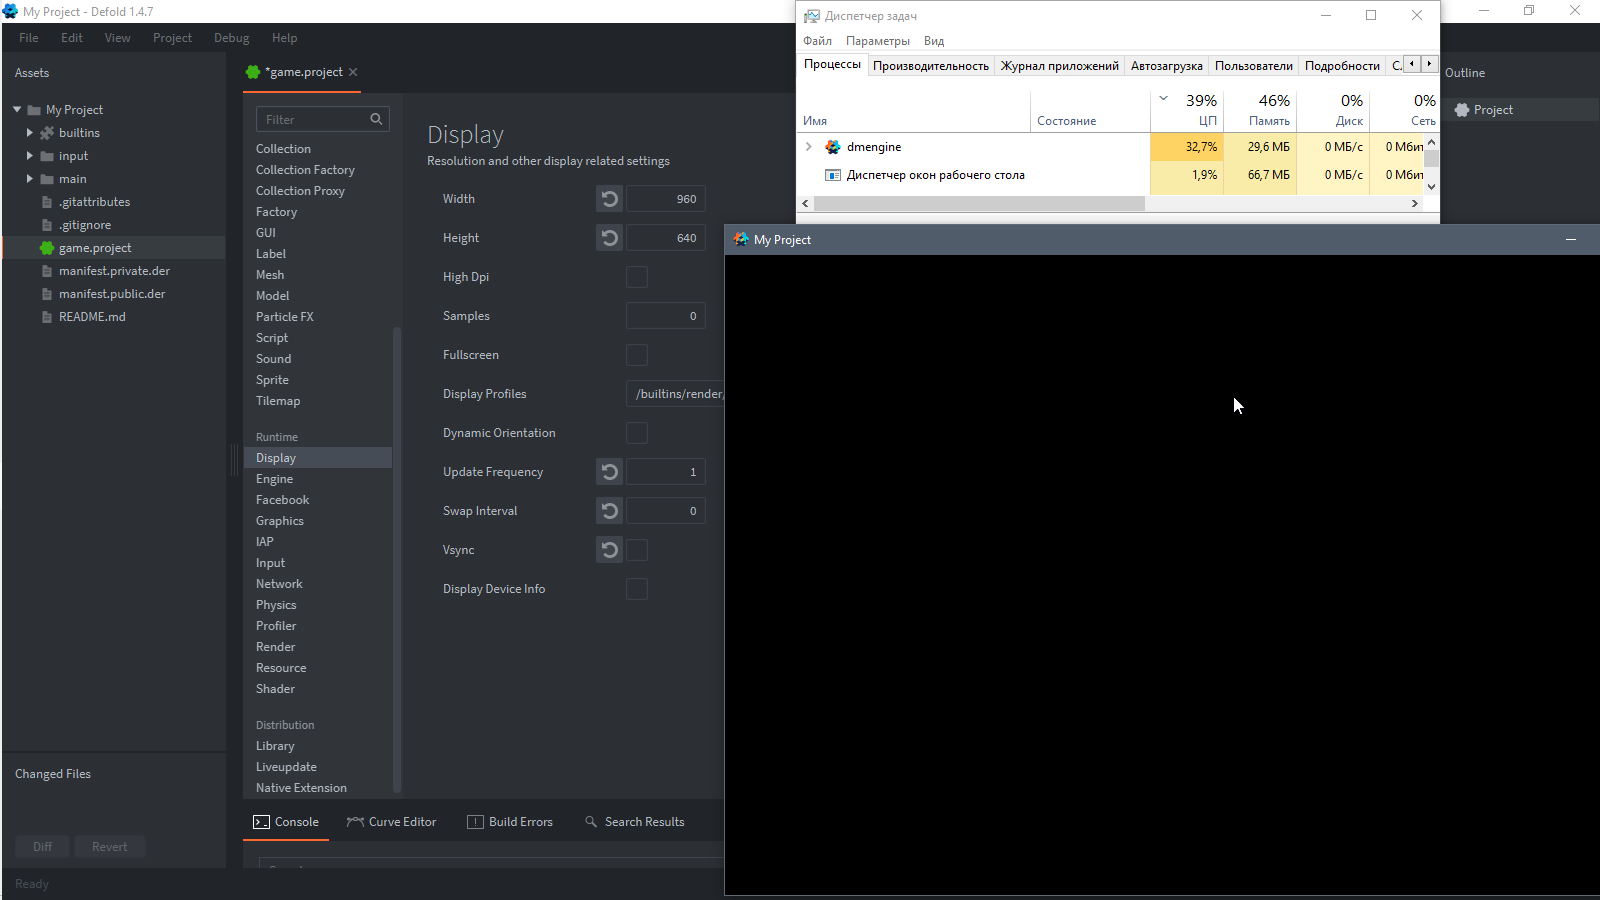The width and height of the screenshot is (1600, 900).
Task: Click the Desktop Window Manager process icon
Action: (833, 175)
